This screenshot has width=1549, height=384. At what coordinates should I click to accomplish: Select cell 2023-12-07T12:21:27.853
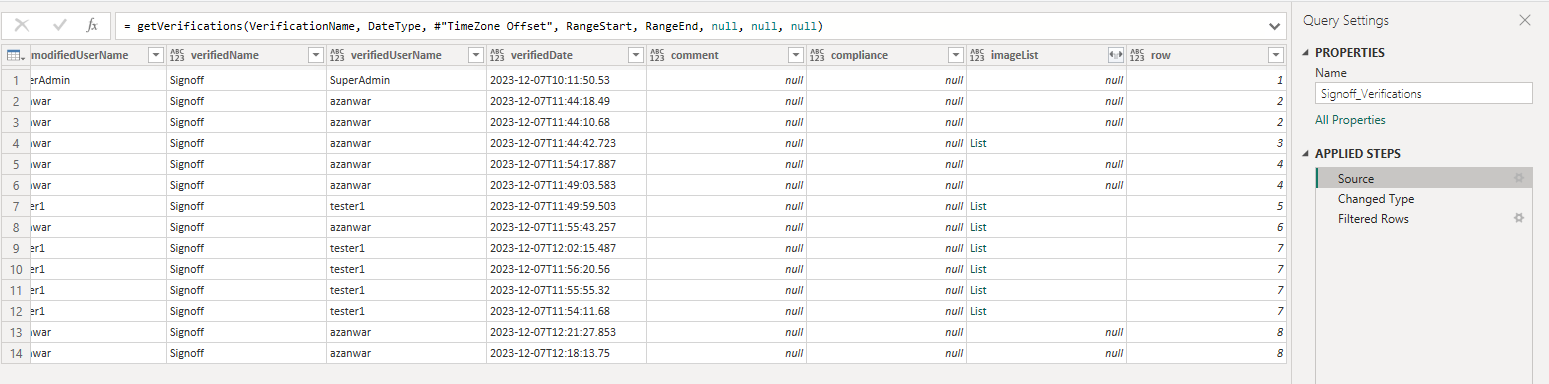(x=566, y=332)
